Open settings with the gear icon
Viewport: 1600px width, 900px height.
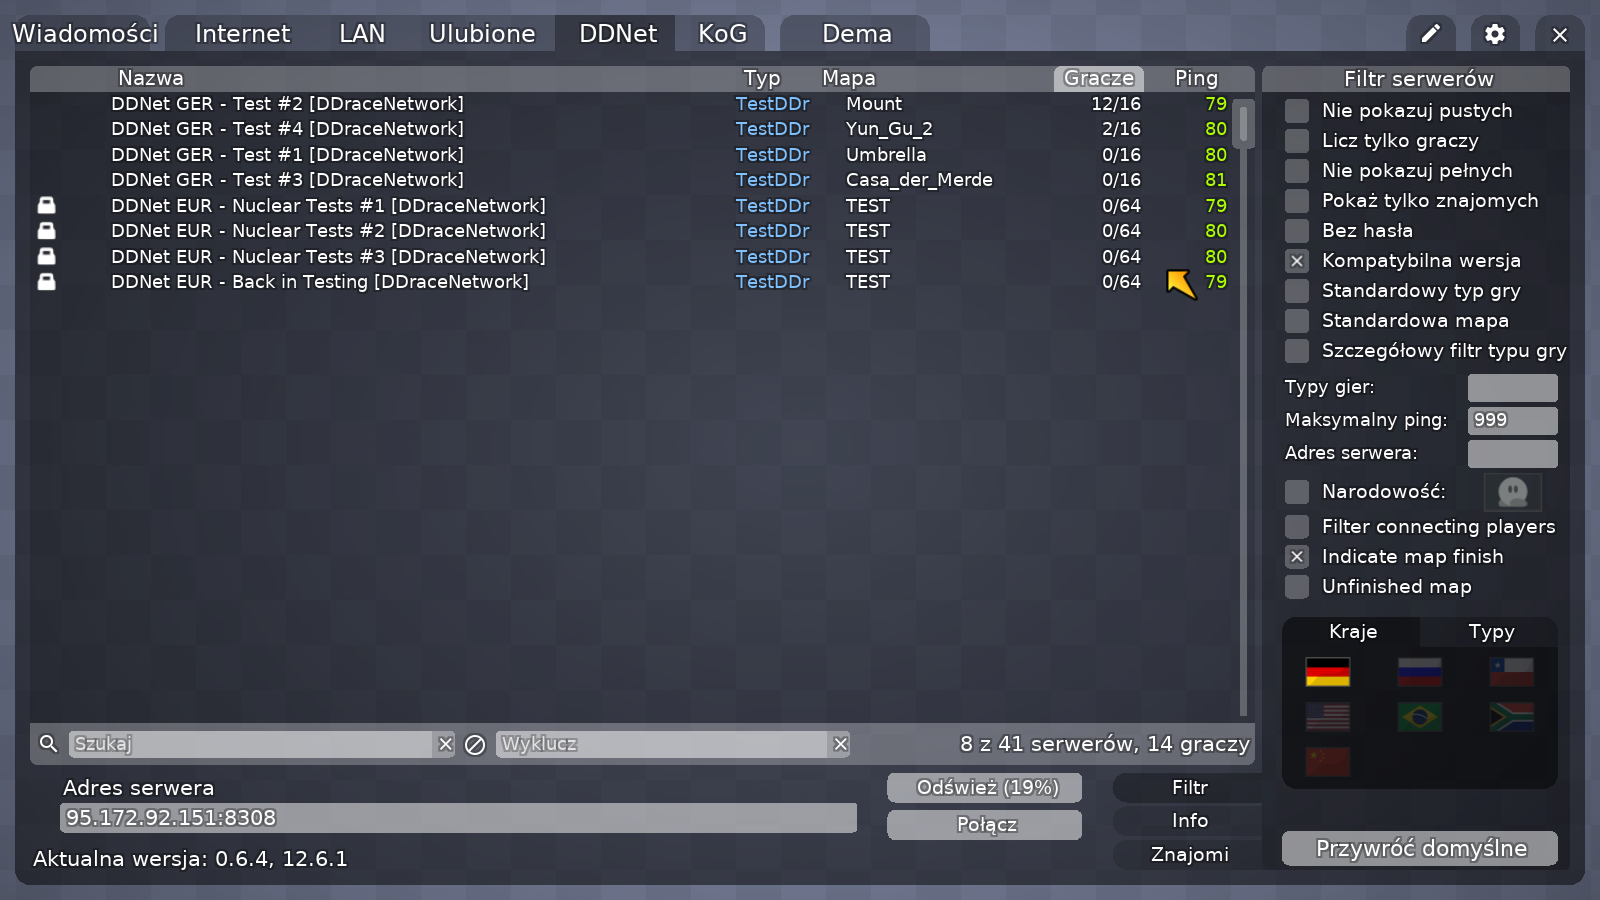1495,34
